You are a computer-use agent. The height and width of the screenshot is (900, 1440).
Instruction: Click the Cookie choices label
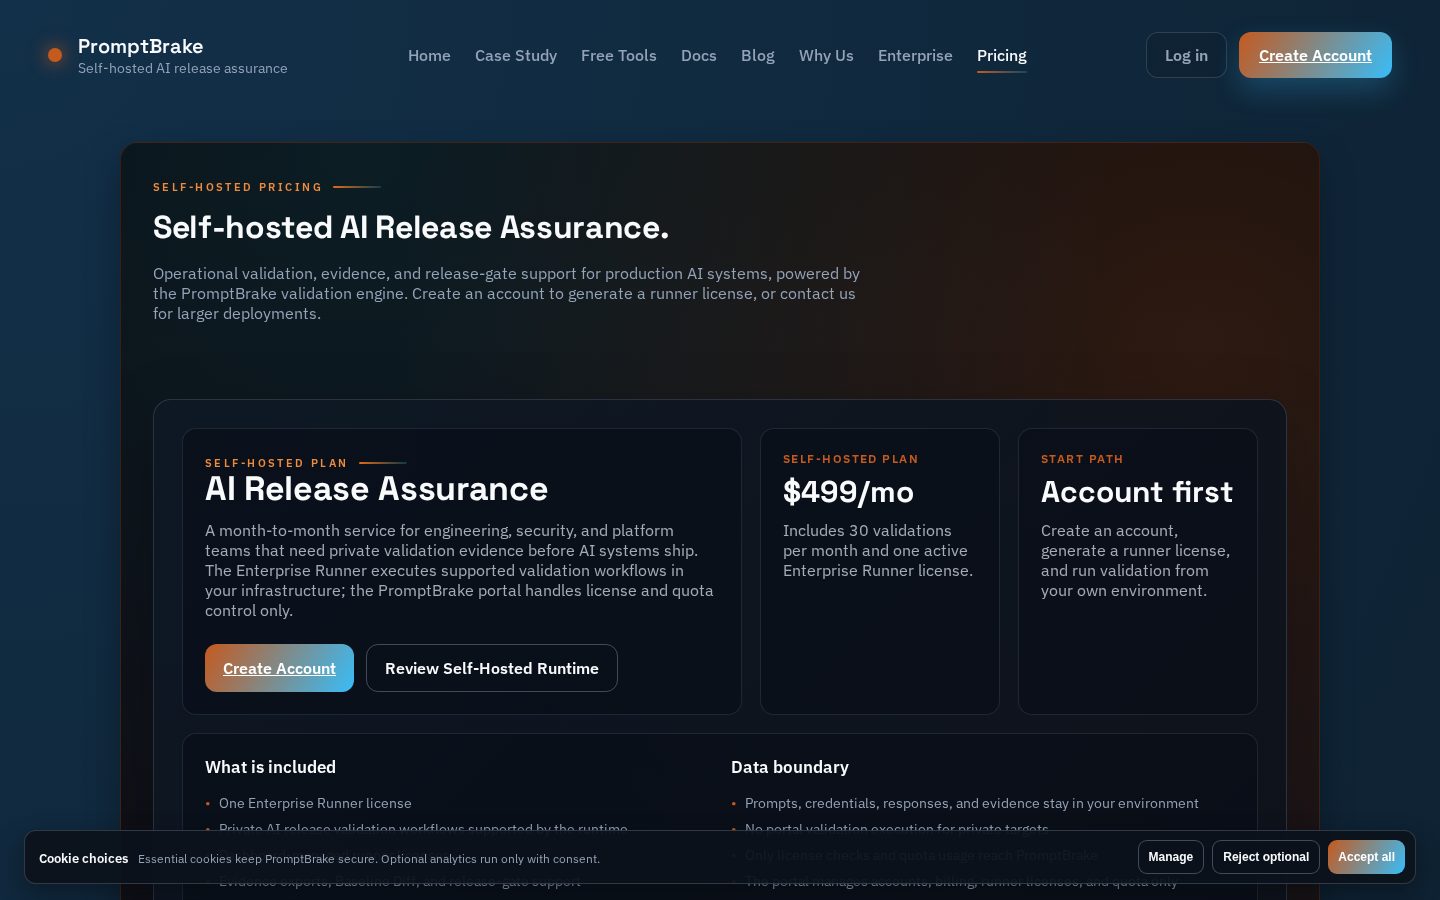point(83,858)
